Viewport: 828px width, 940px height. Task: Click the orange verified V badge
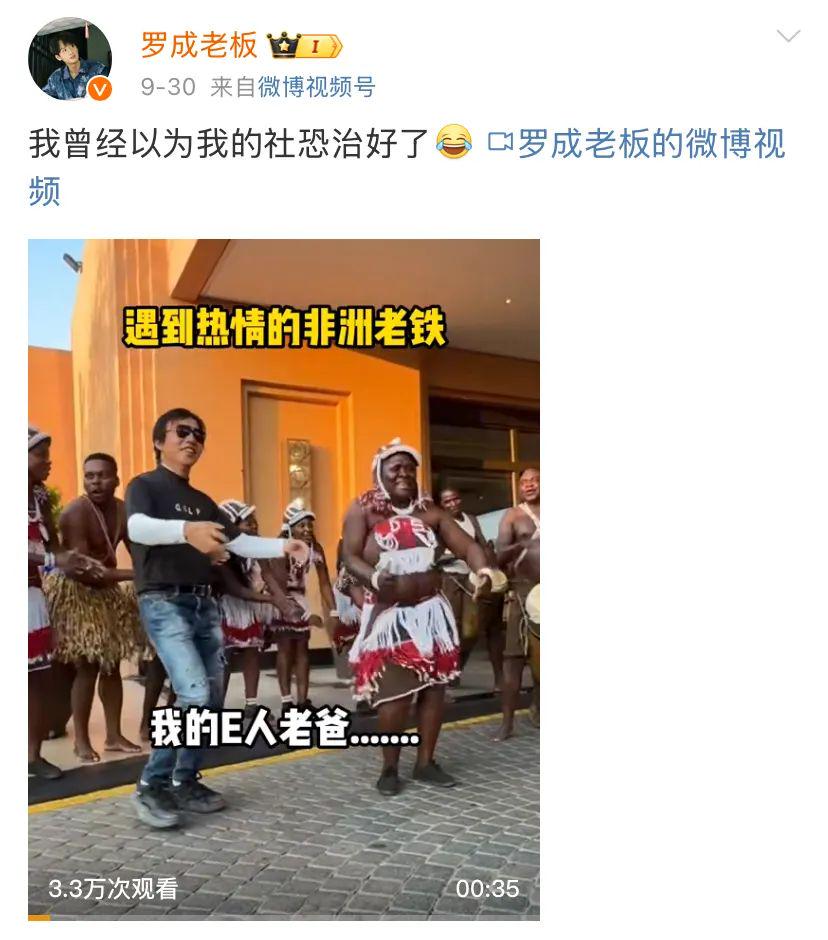100,89
